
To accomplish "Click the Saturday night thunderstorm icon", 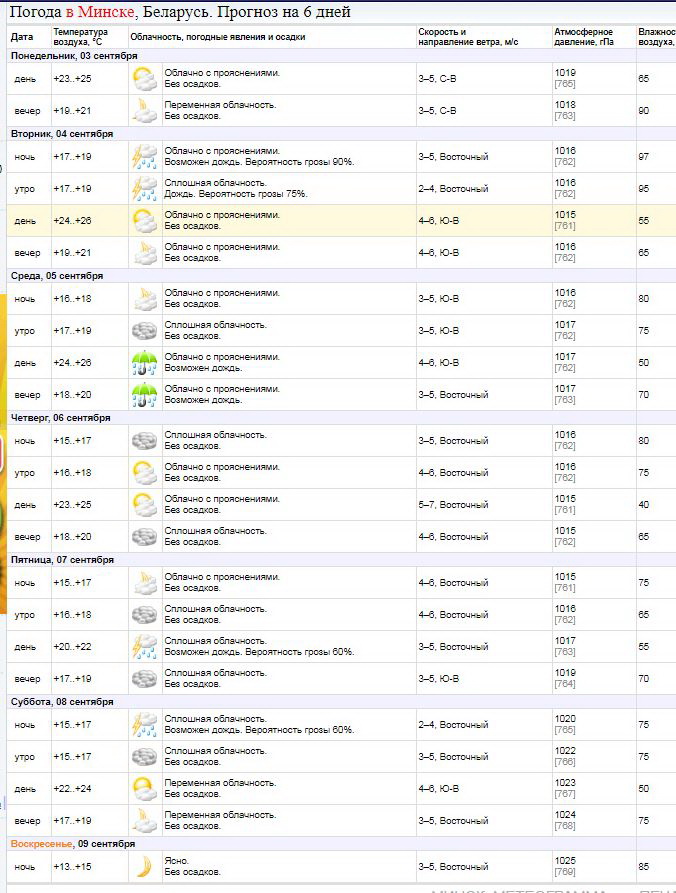I will tap(145, 725).
